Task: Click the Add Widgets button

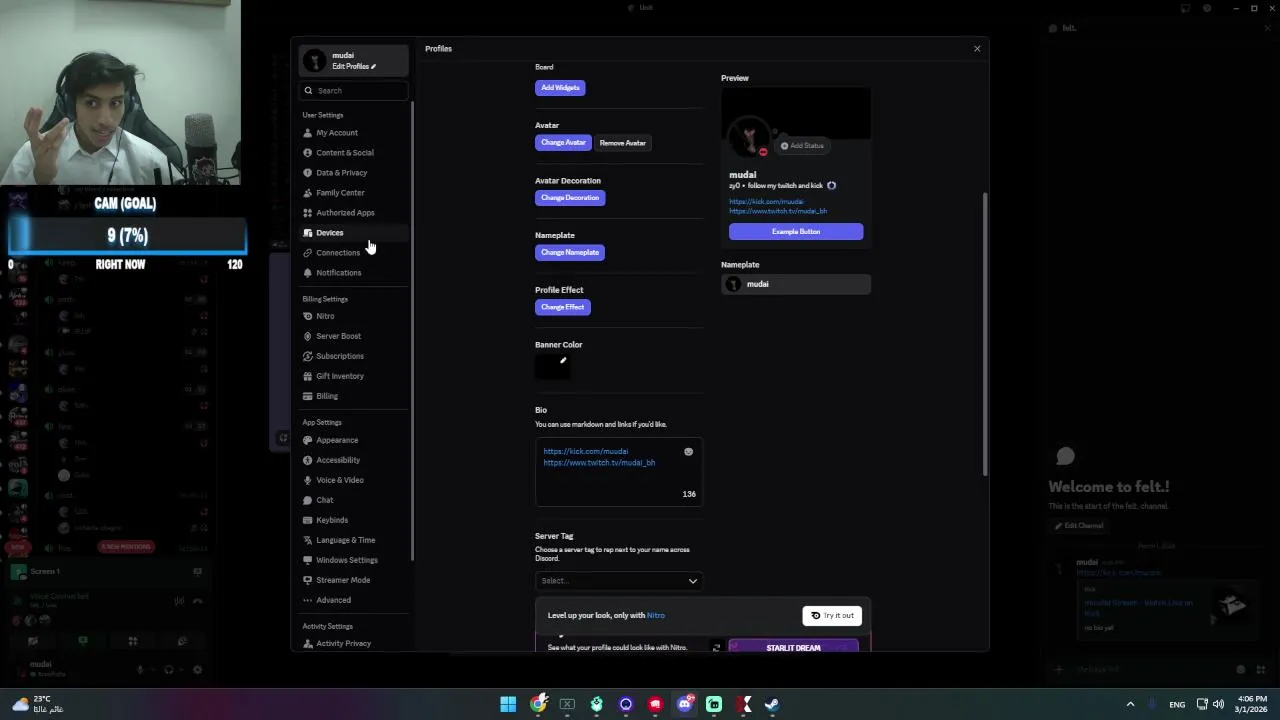Action: 560,88
